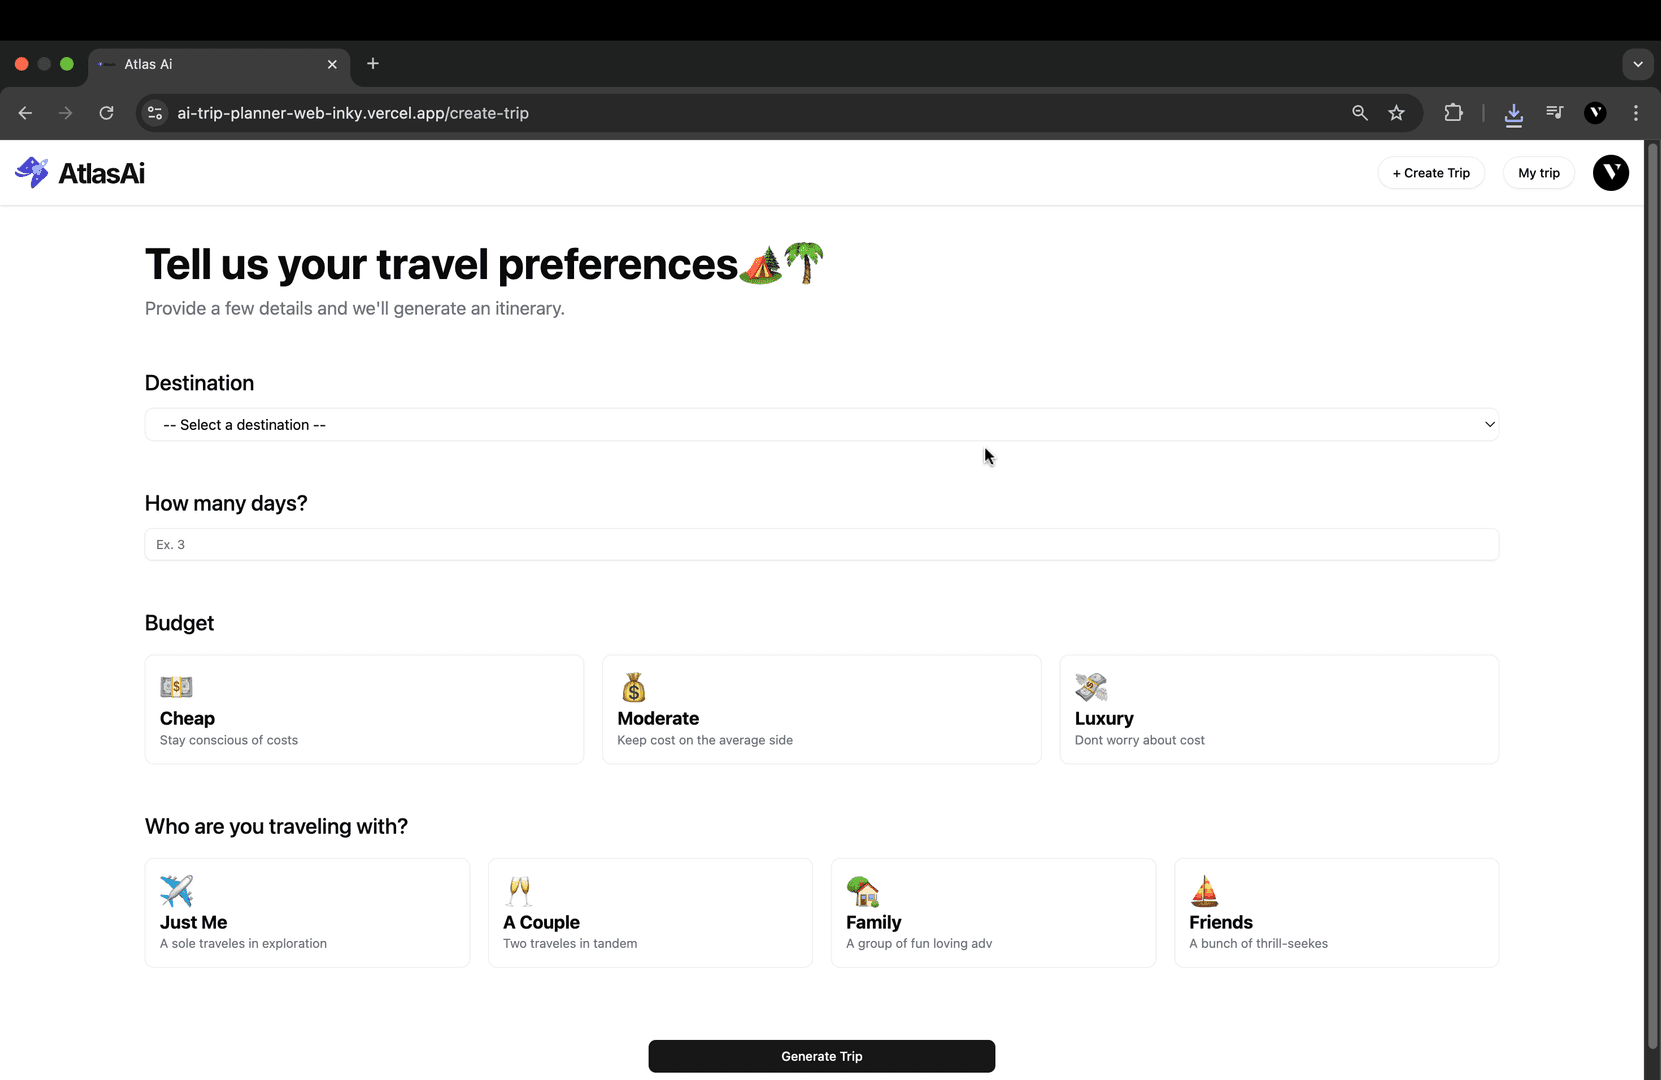Image resolution: width=1661 pixels, height=1080 pixels.
Task: Select traveling with Family
Action: pyautogui.click(x=992, y=912)
